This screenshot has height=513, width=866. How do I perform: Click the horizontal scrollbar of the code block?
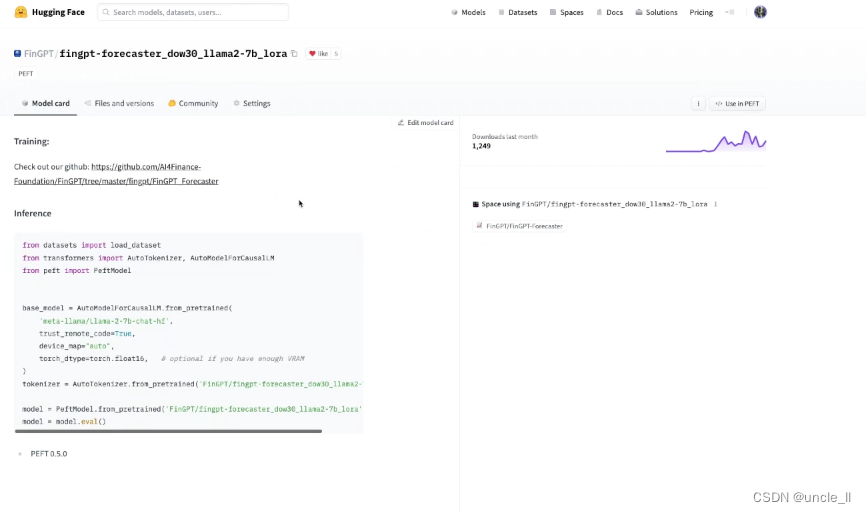(168, 431)
